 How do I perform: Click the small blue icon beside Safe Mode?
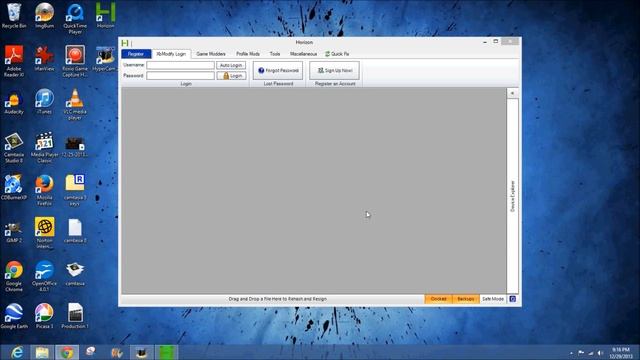point(513,299)
